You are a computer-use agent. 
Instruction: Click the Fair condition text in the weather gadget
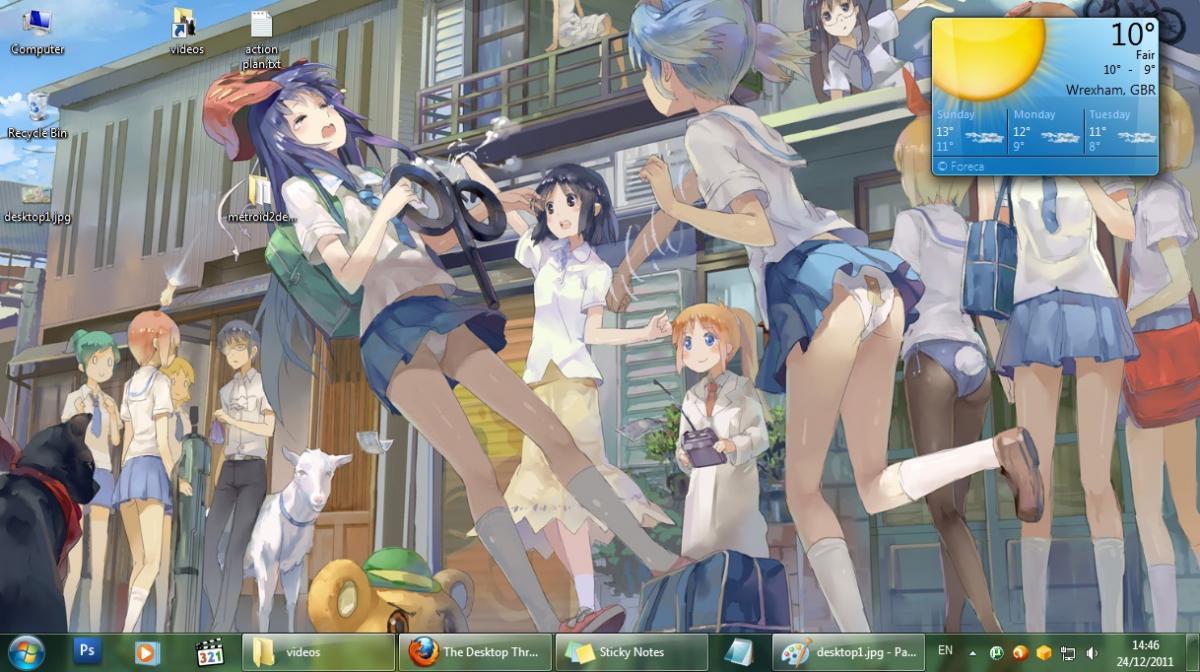[x=1146, y=55]
